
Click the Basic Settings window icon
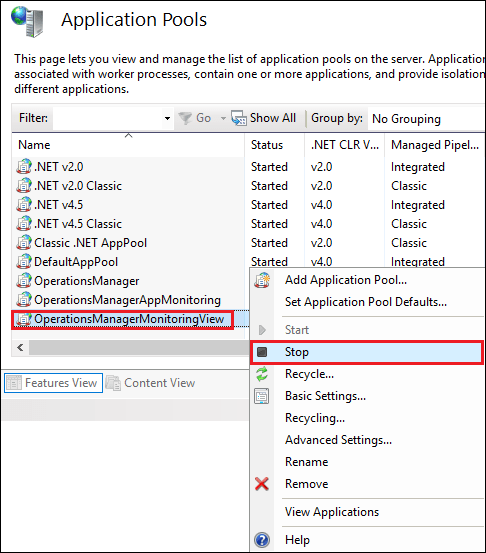262,396
